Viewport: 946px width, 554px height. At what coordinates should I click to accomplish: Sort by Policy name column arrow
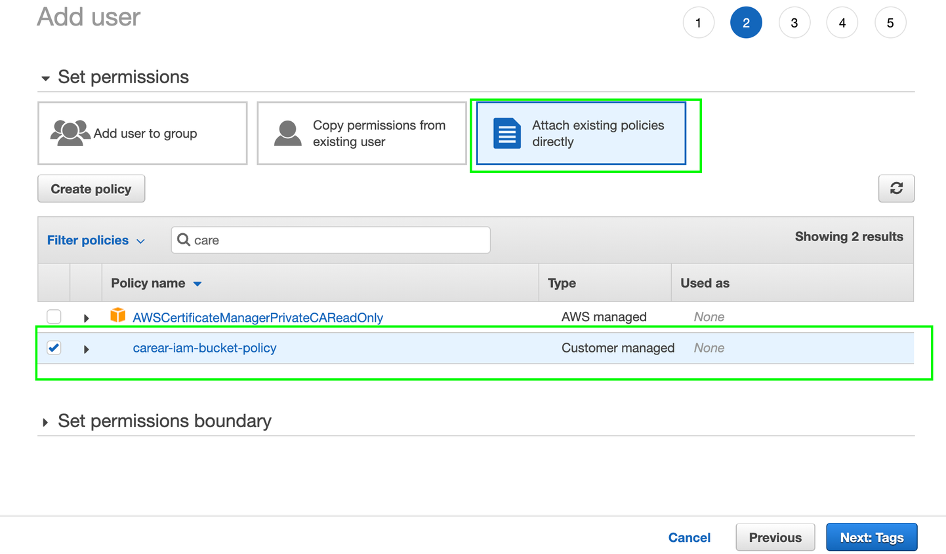197,284
